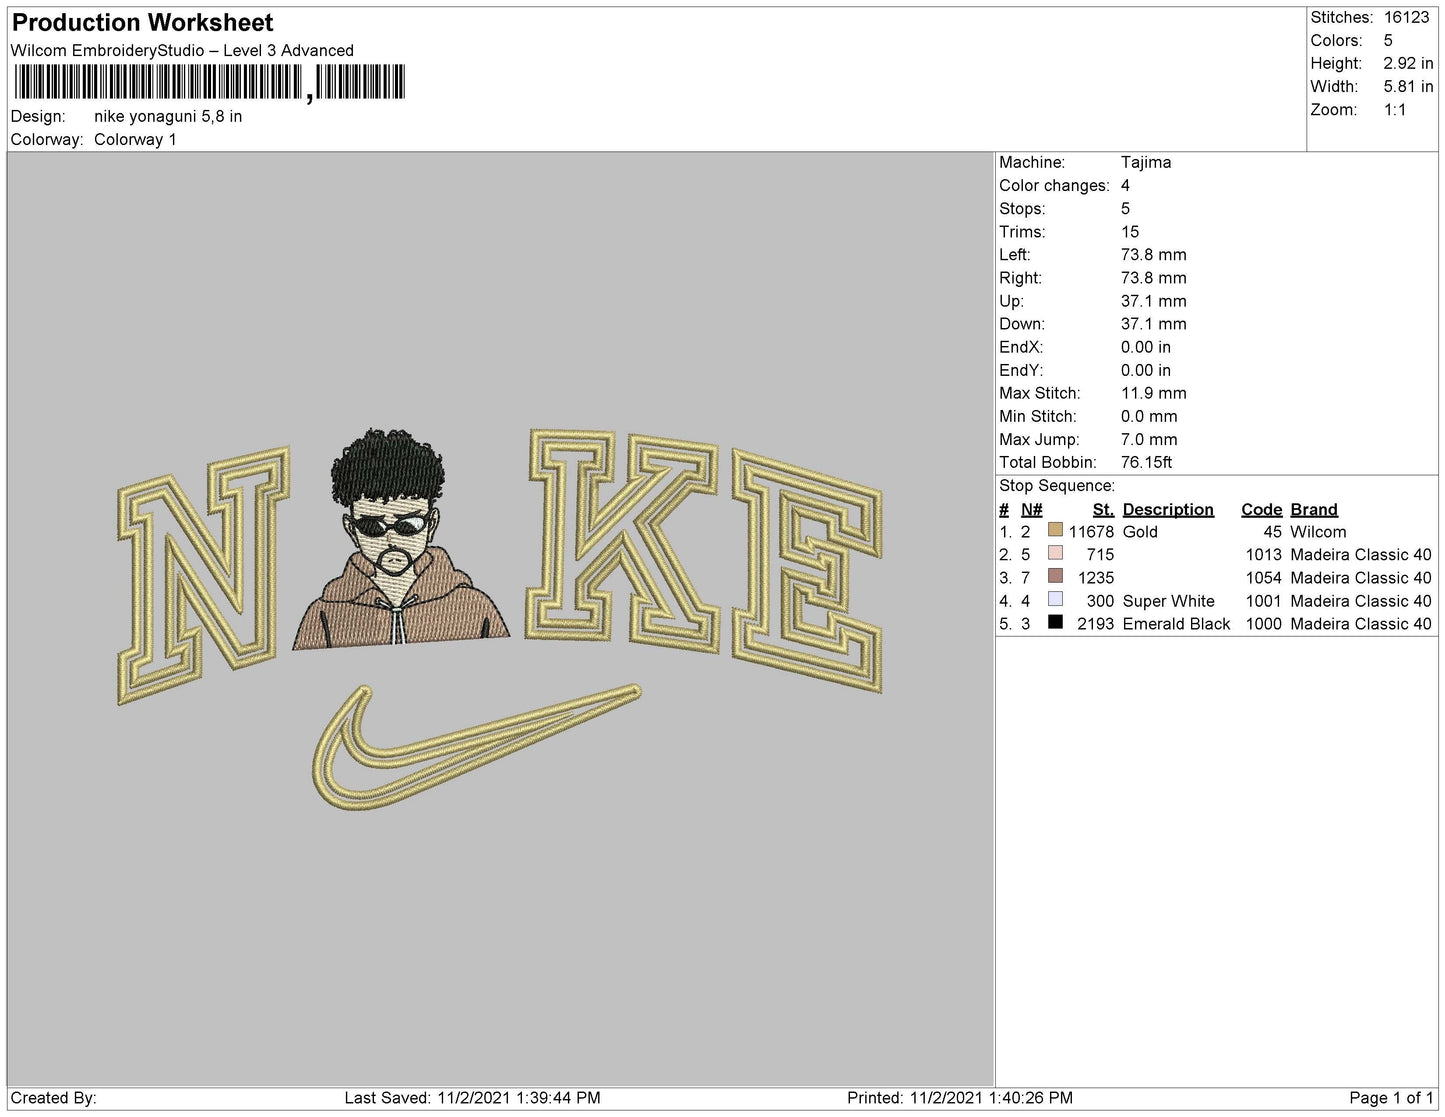Click the design name 'nike yonaguni 5,8 in'
This screenshot has height=1117, width=1445.
click(168, 116)
